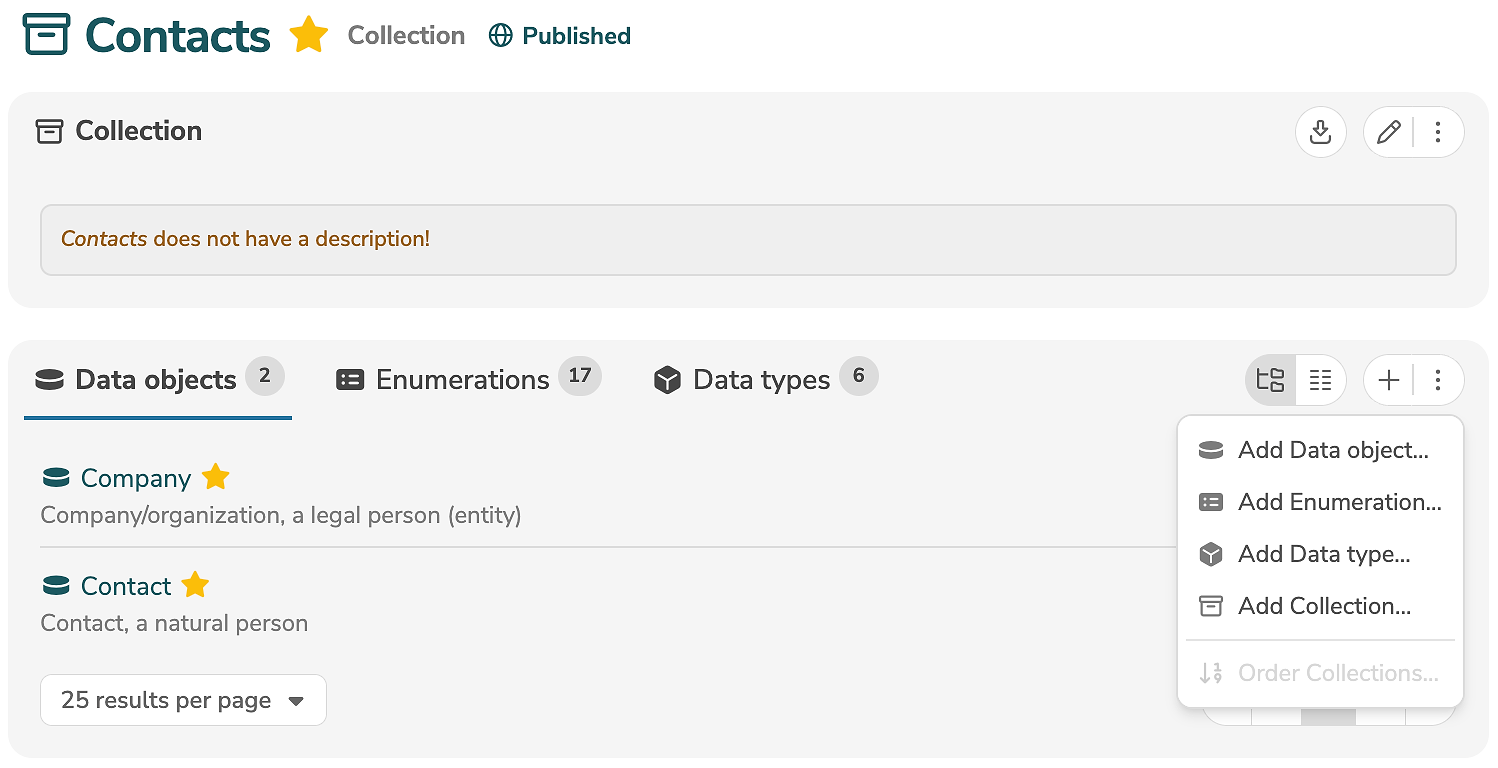Select Add Enumeration menu entry
The width and height of the screenshot is (1498, 768).
point(1339,502)
